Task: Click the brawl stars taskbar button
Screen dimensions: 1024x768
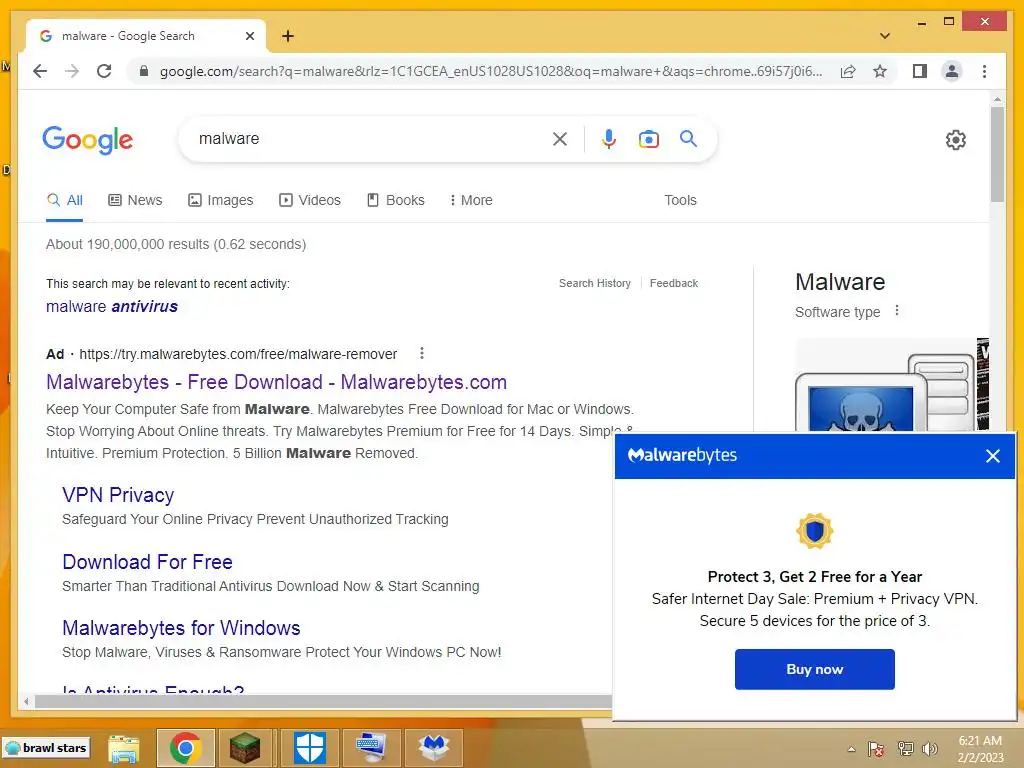Action: [46, 748]
